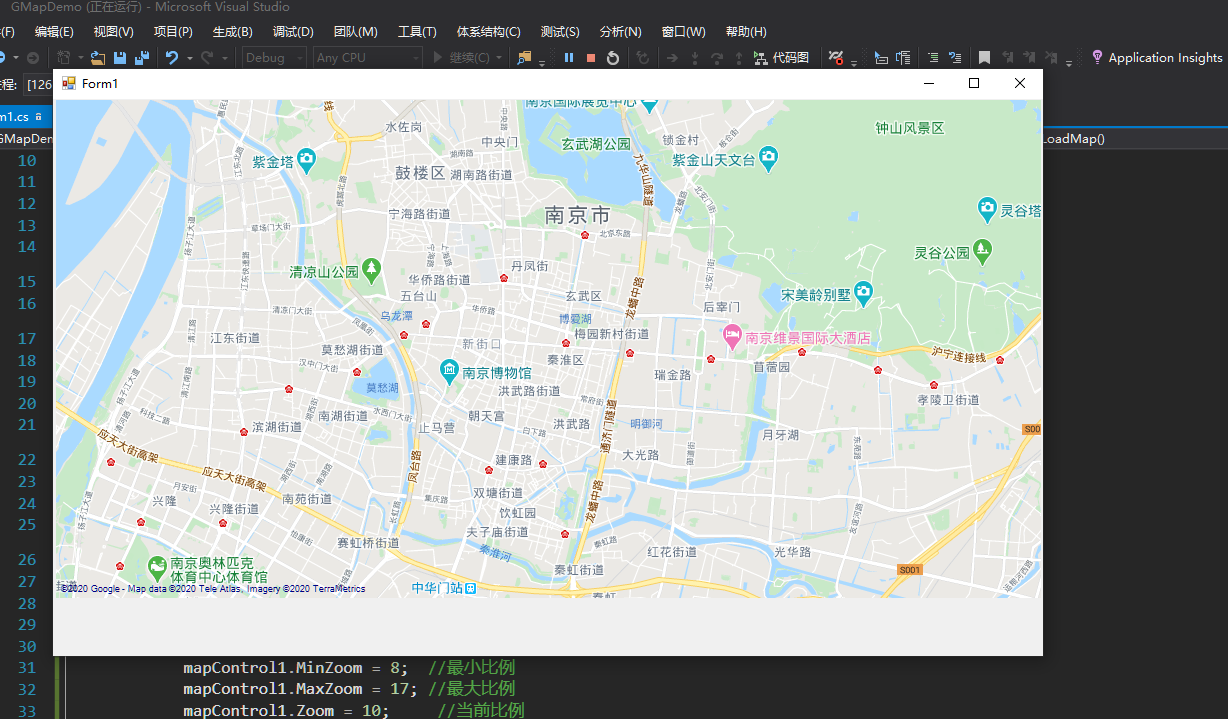This screenshot has width=1228, height=719.
Task: Save all files in the solution
Action: point(141,57)
